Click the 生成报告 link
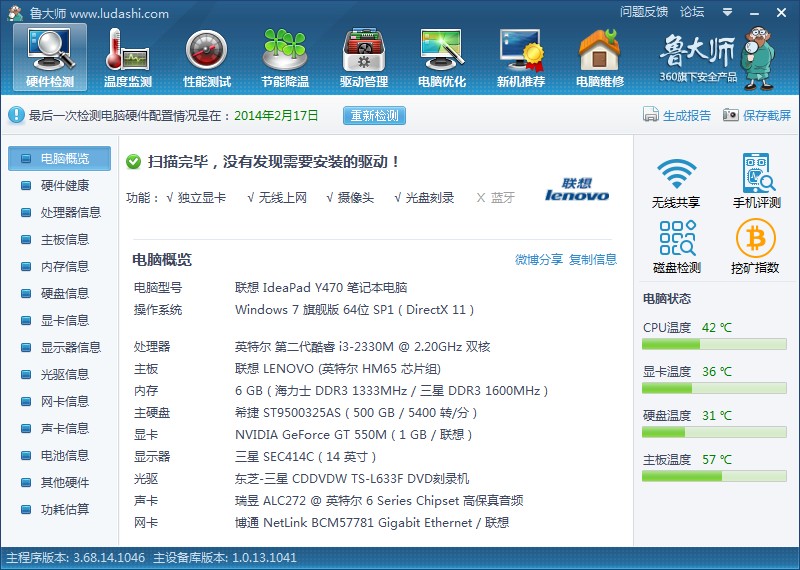 point(687,116)
